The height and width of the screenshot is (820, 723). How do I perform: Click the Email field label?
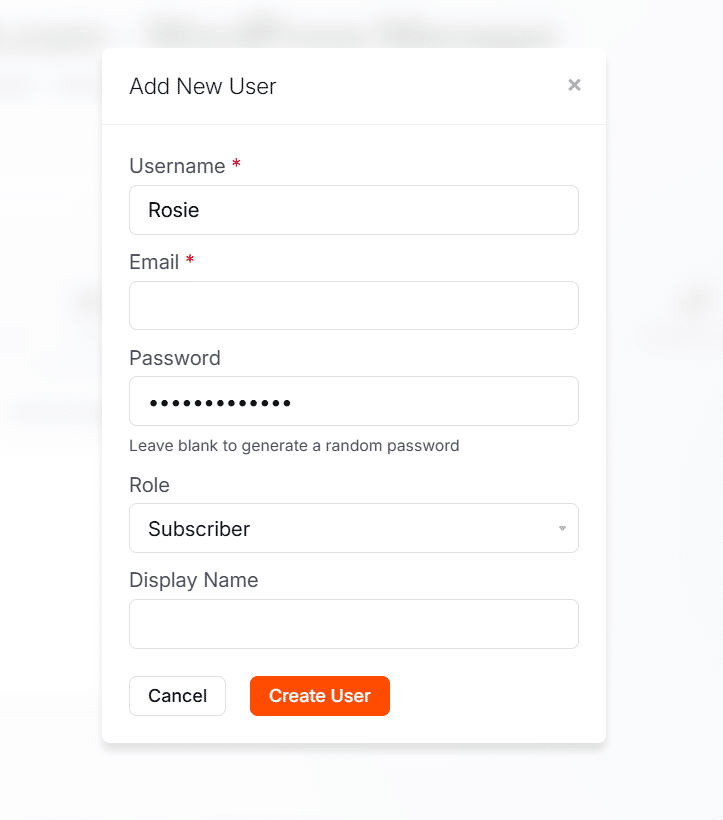click(155, 262)
